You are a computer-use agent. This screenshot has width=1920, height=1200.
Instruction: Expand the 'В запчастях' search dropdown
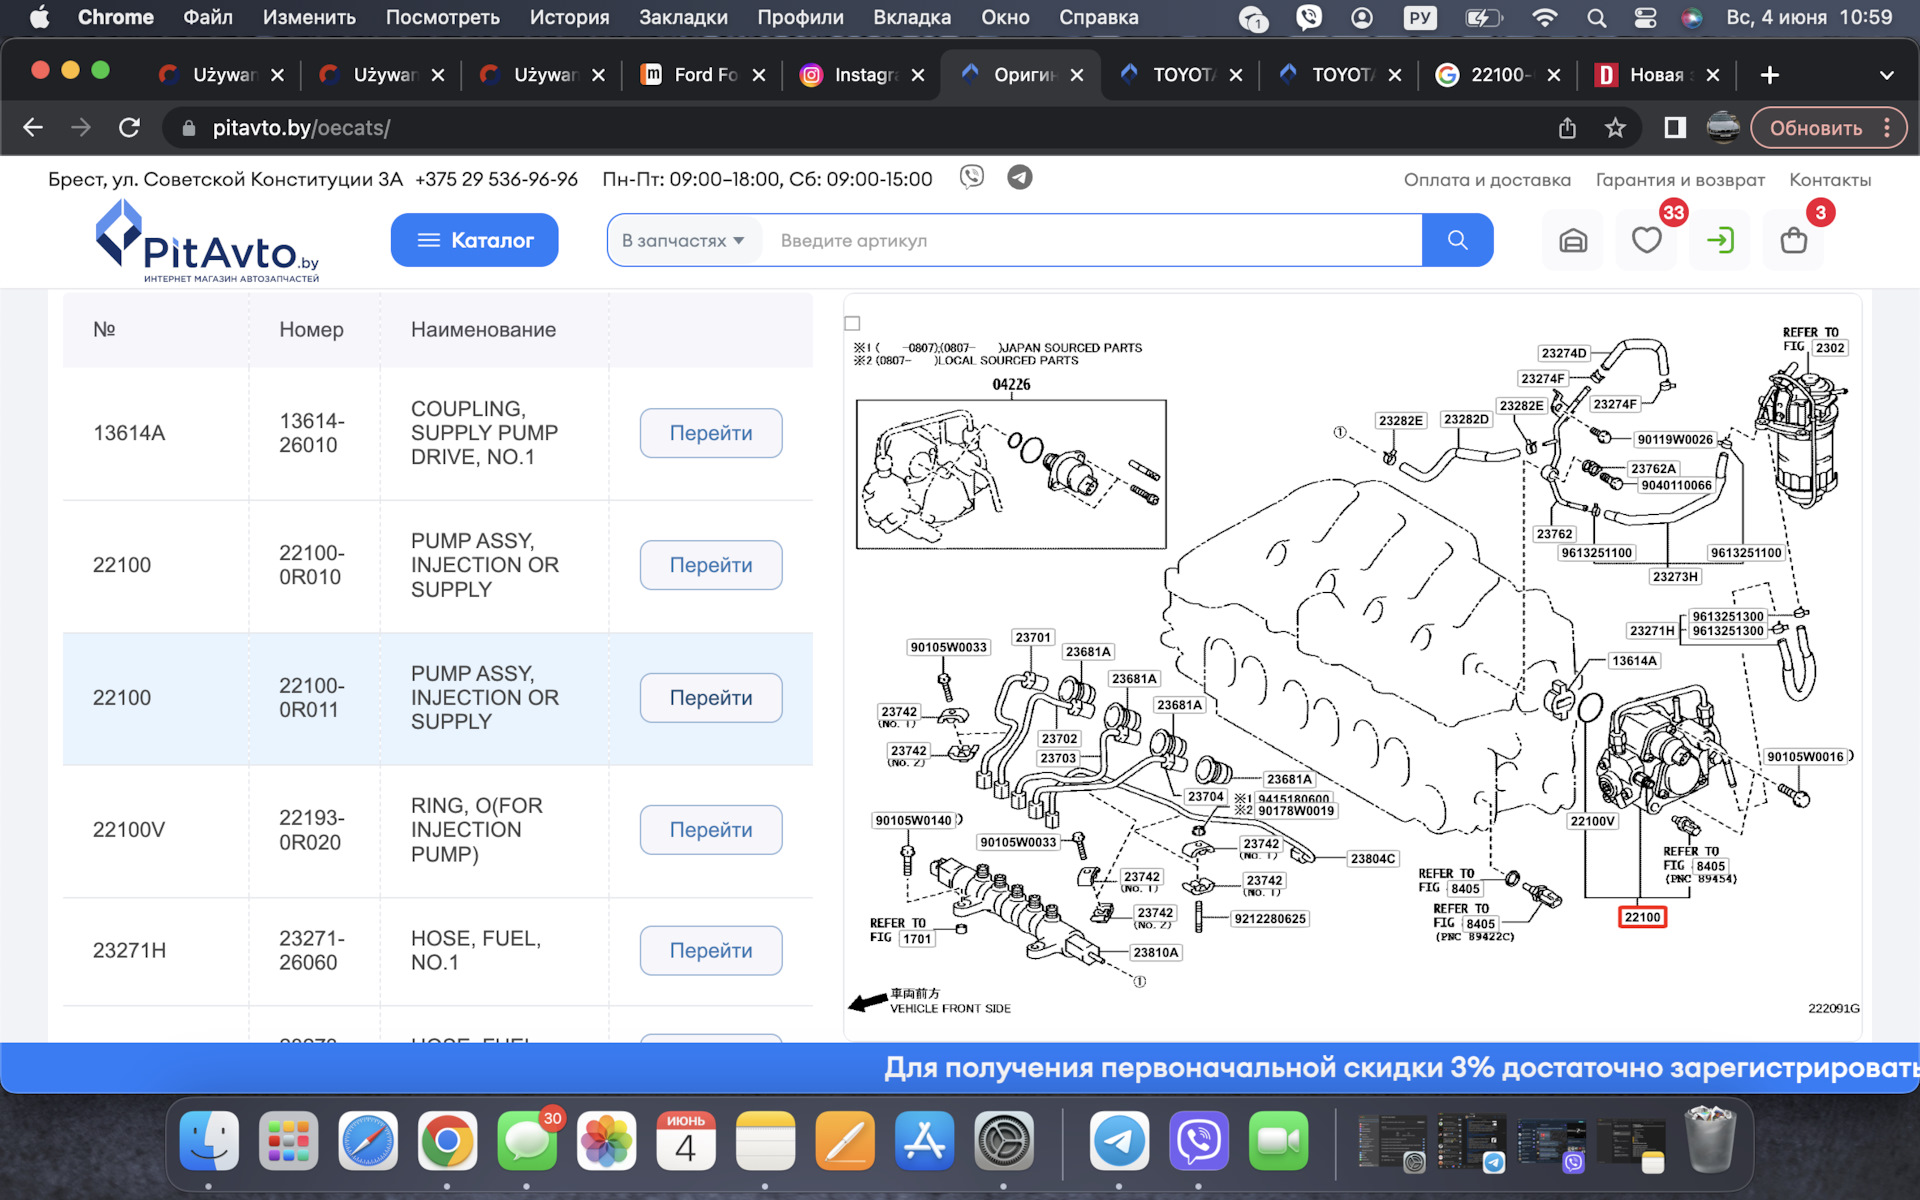683,240
